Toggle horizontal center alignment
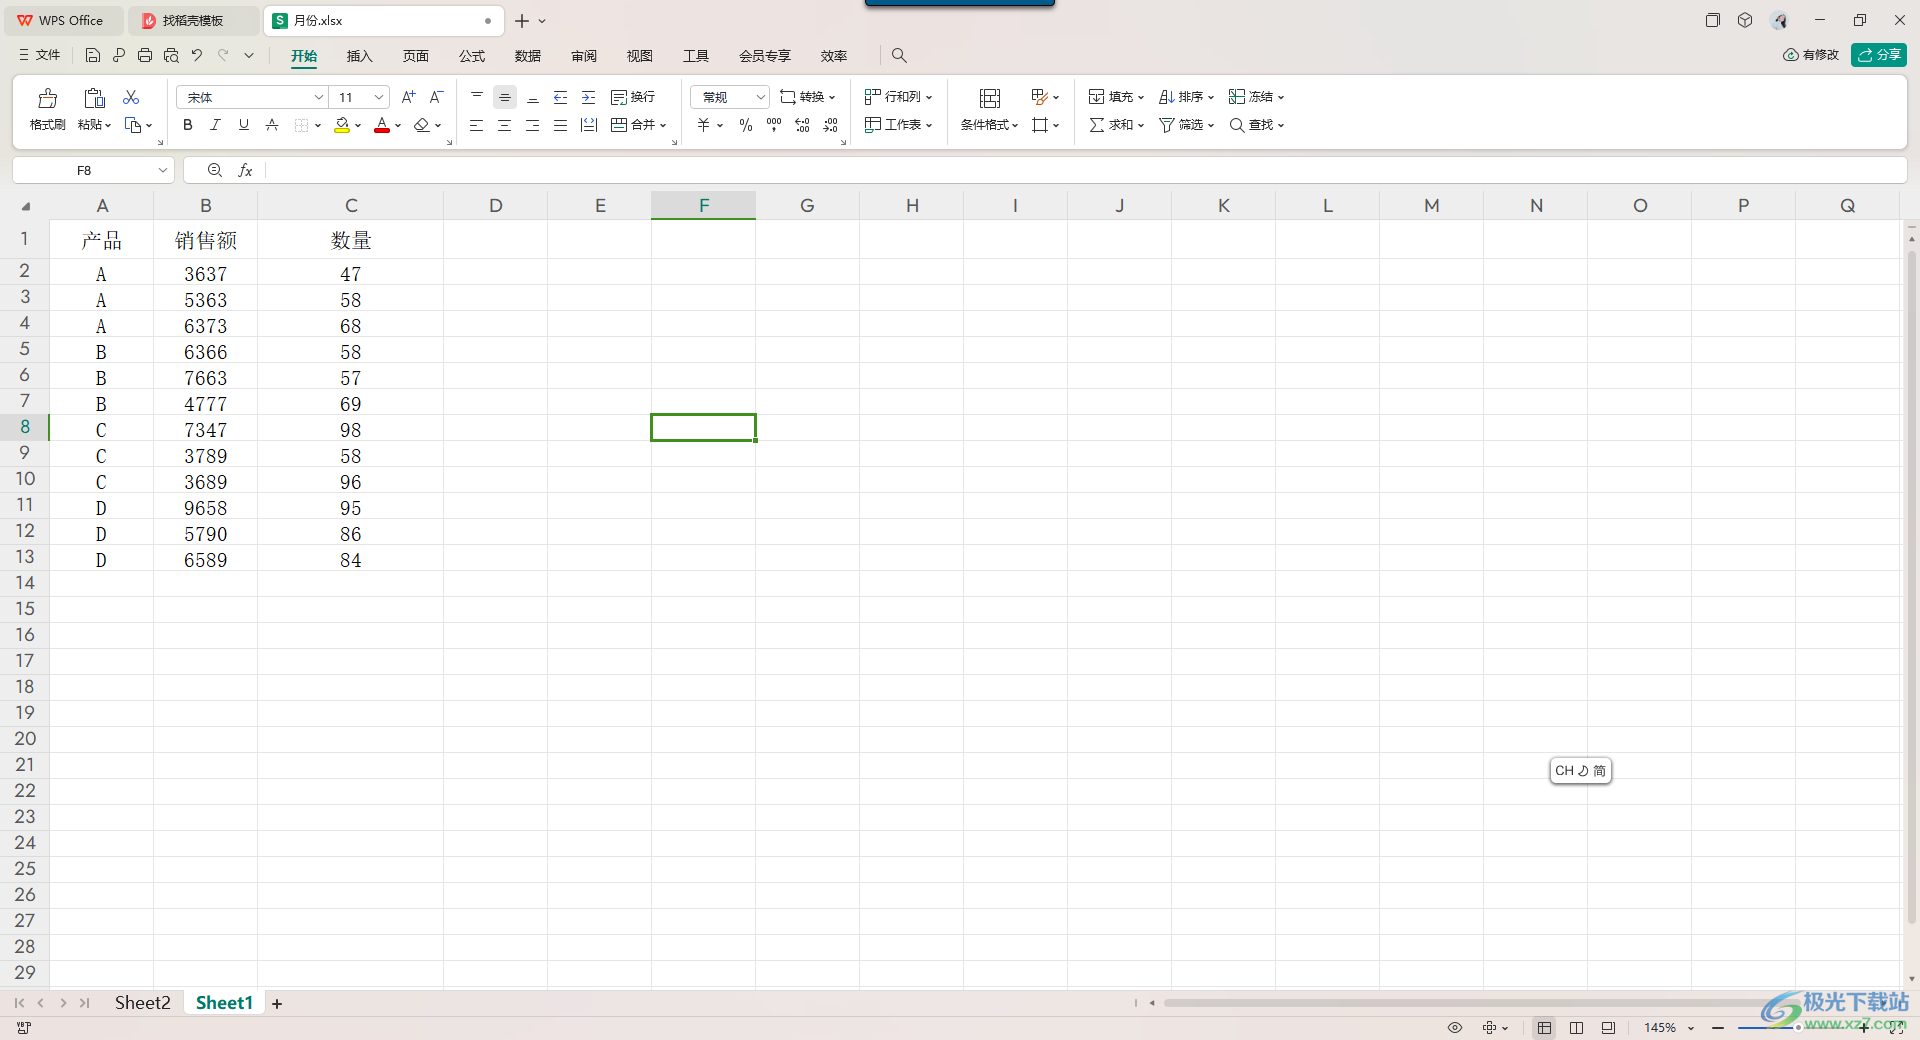1920x1040 pixels. coord(505,125)
